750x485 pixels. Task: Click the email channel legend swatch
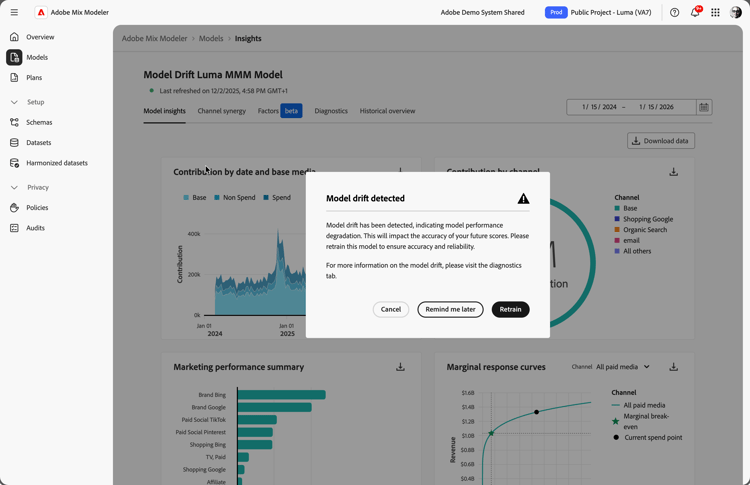pyautogui.click(x=617, y=240)
